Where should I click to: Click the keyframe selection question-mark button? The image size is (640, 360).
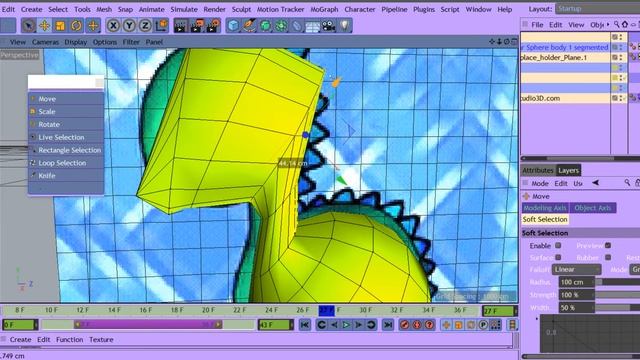point(429,325)
